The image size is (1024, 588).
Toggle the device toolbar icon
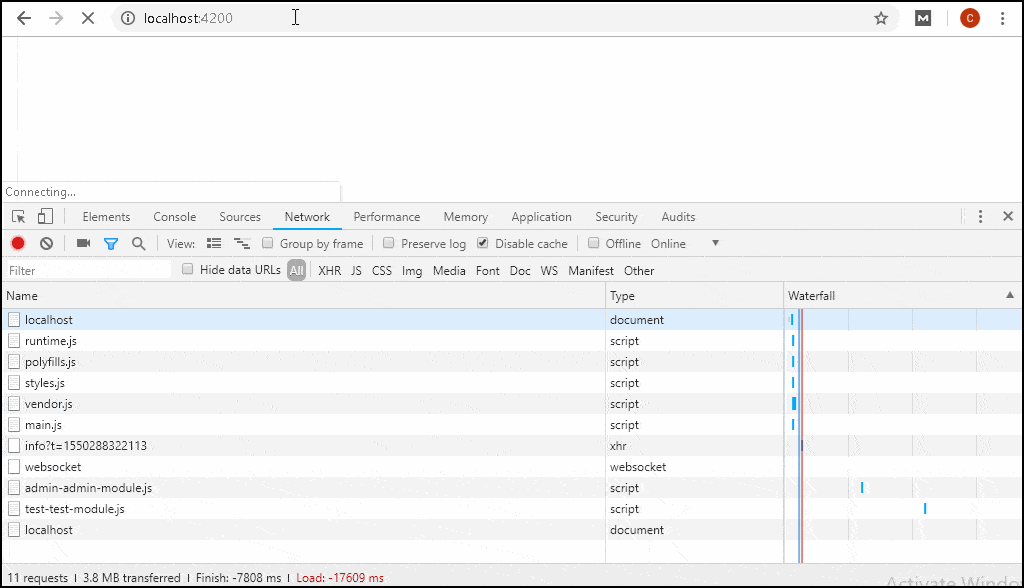45,217
